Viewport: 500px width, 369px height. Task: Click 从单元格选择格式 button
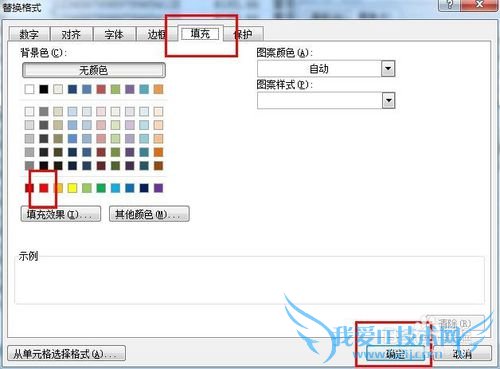[67, 354]
